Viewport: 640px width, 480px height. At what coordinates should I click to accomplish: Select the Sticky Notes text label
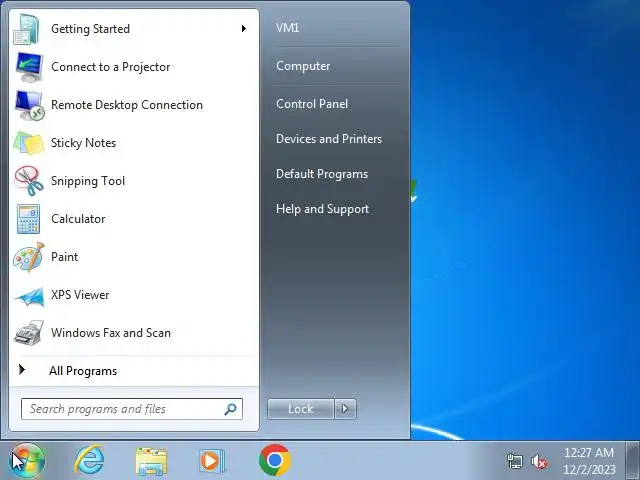(x=83, y=143)
